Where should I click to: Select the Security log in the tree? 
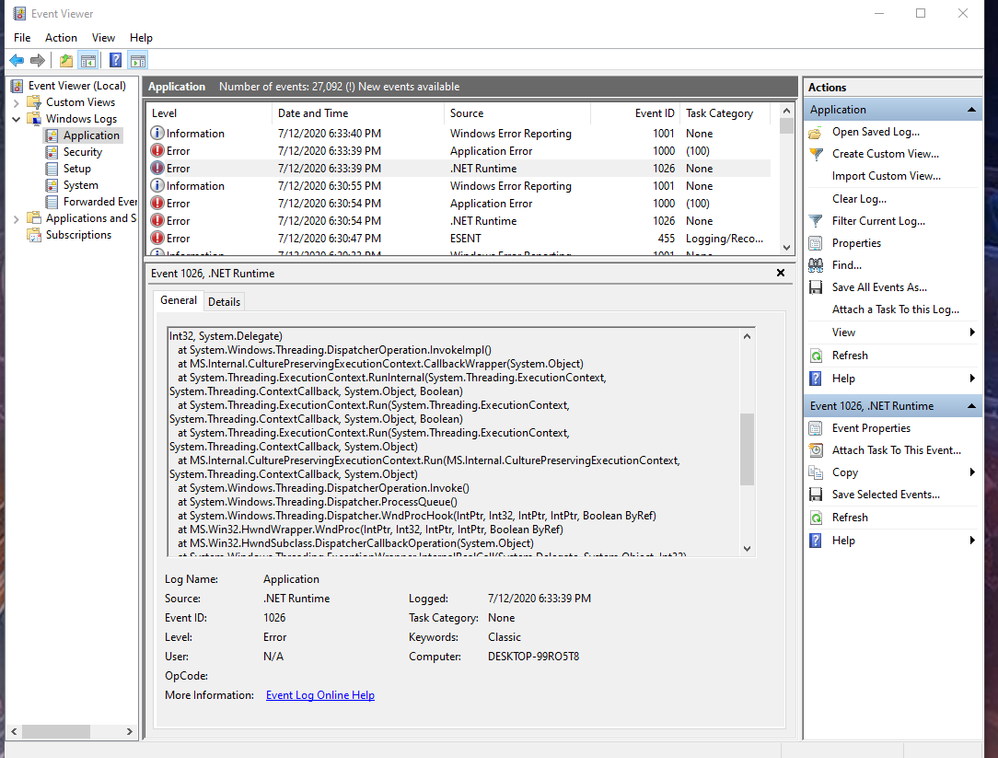point(82,151)
